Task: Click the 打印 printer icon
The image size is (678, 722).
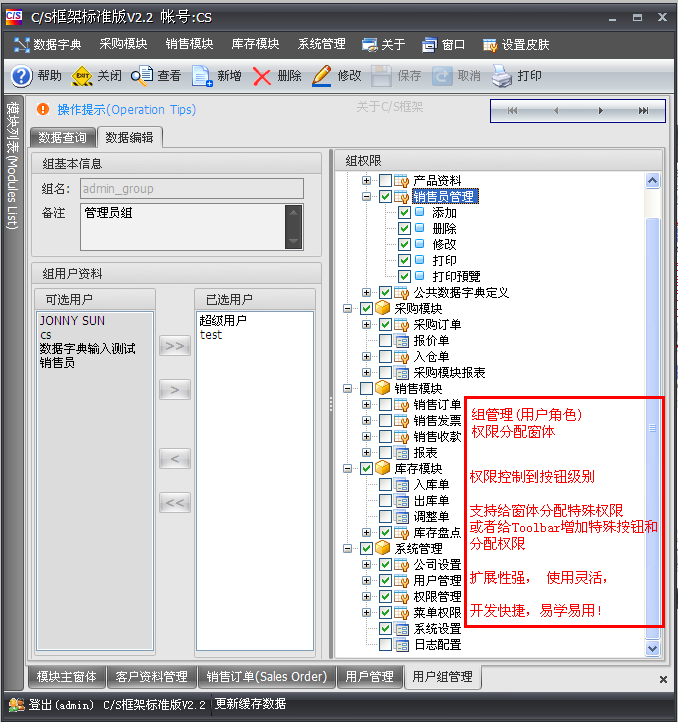Action: click(x=502, y=76)
